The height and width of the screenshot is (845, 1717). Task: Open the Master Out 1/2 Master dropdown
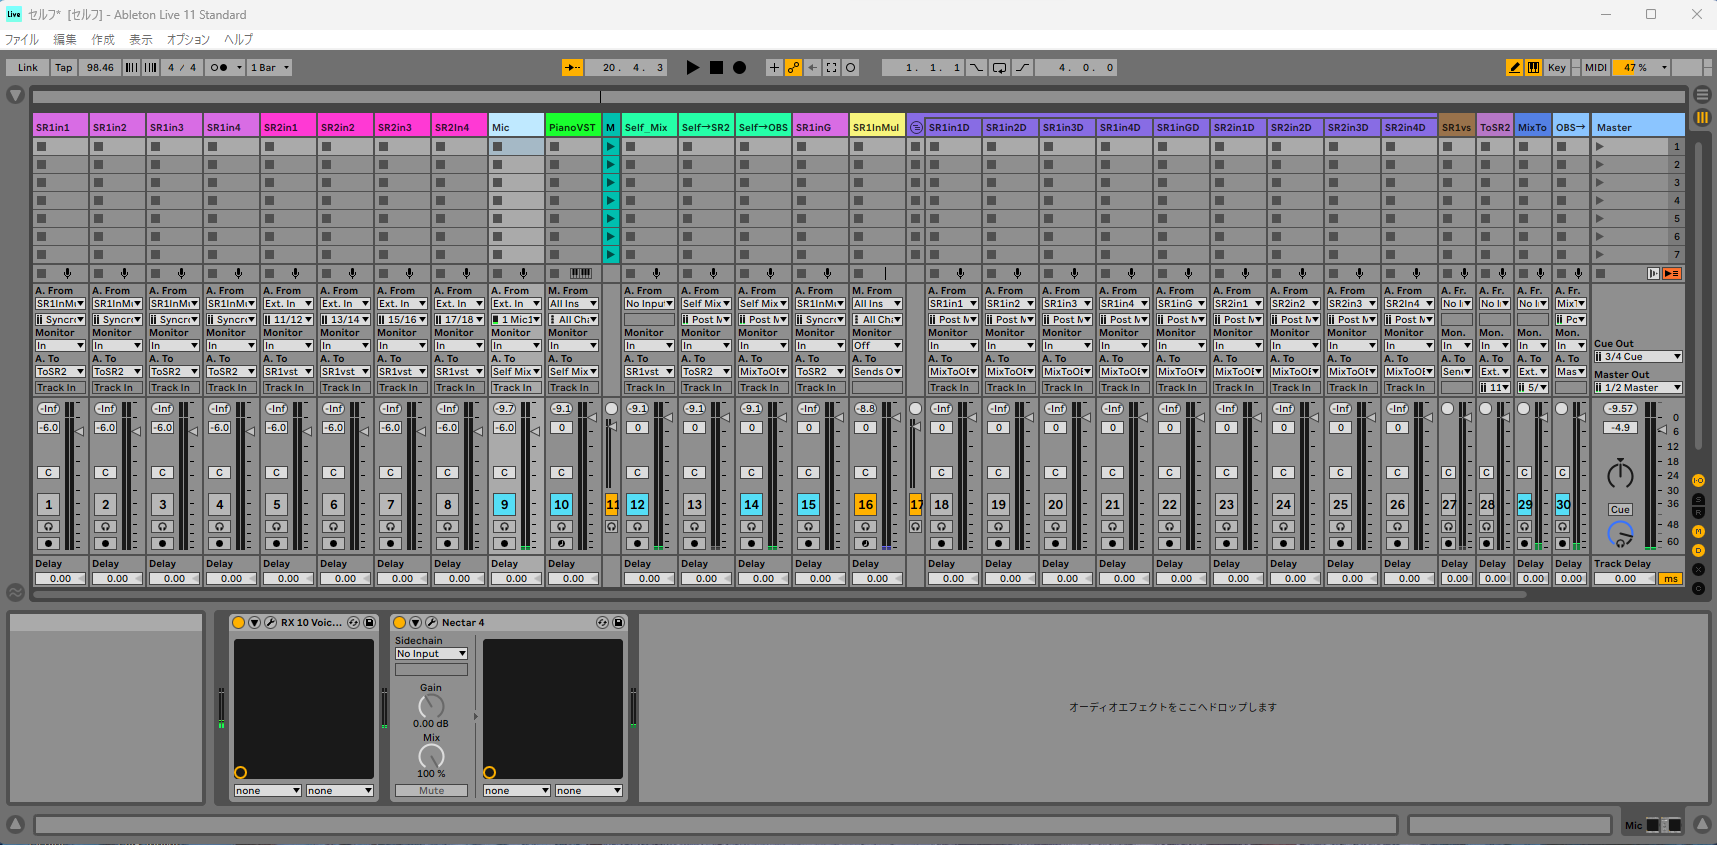(x=1637, y=388)
